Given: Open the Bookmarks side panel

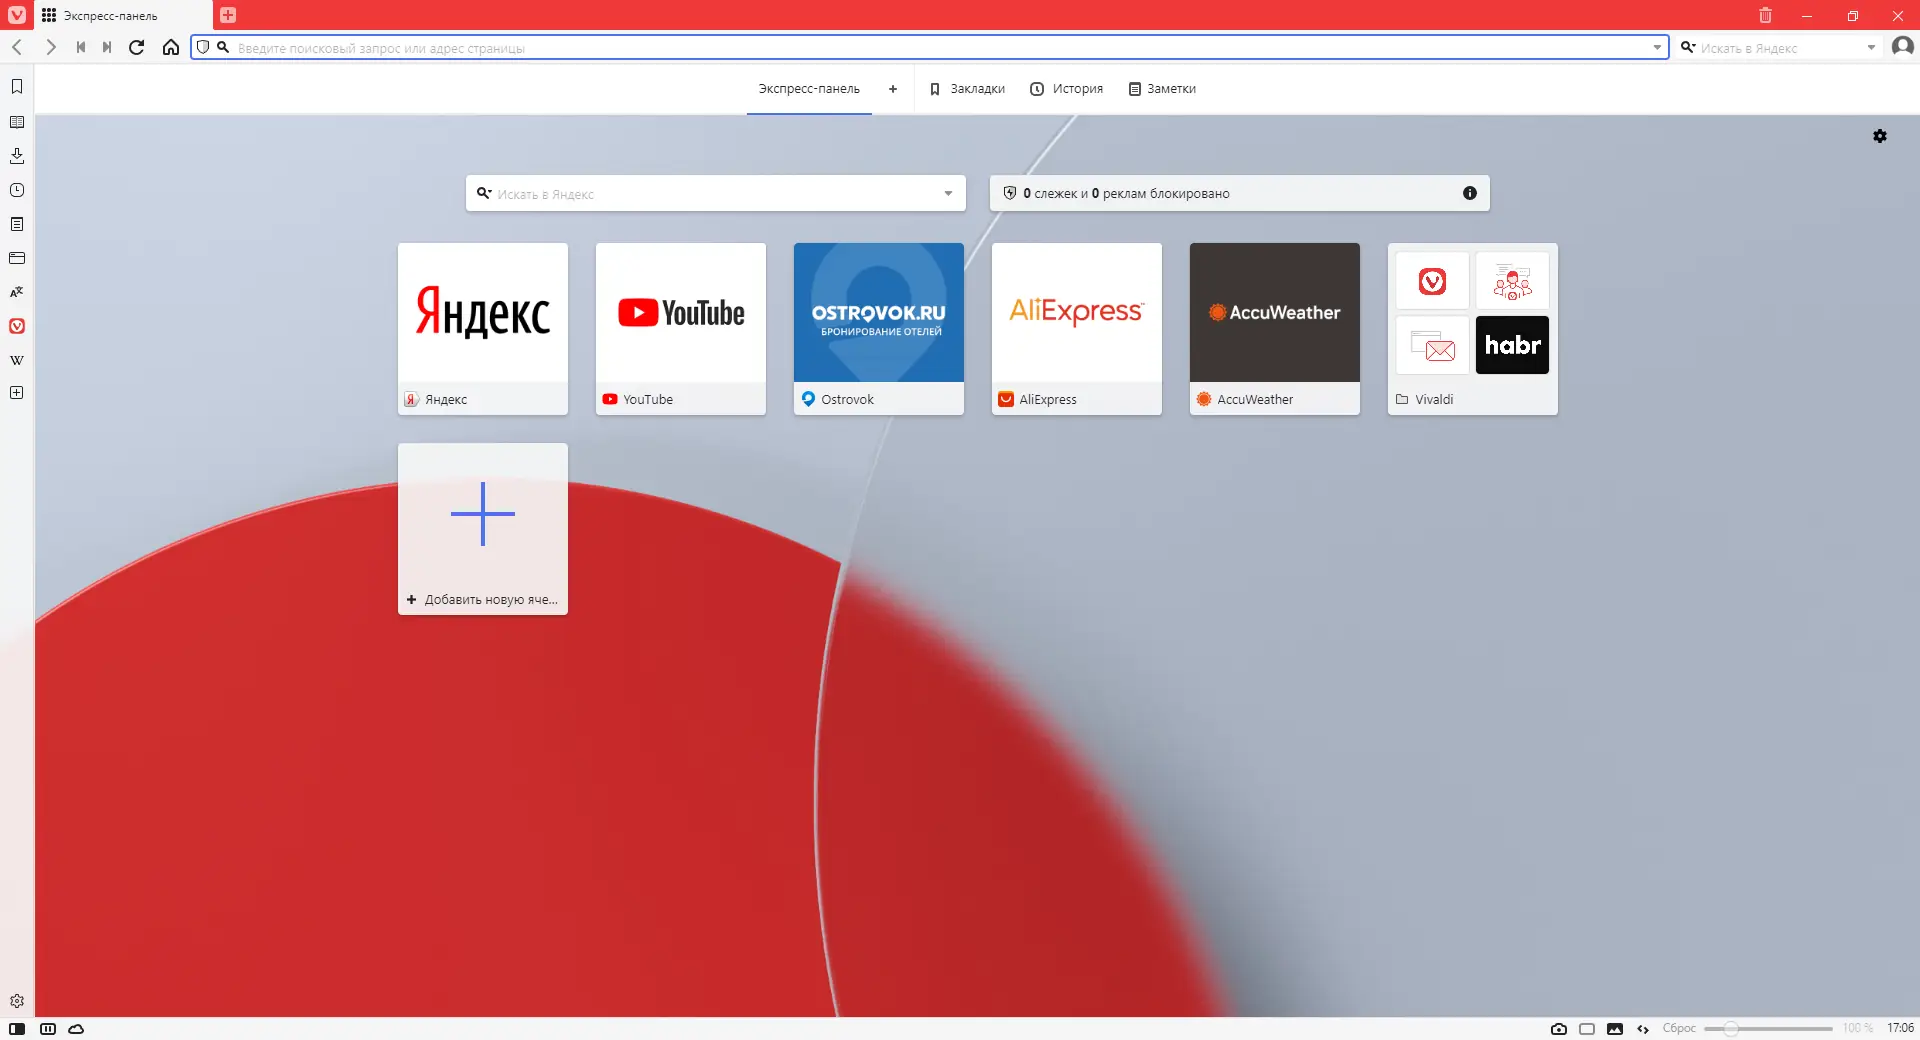Looking at the screenshot, I should pos(17,87).
